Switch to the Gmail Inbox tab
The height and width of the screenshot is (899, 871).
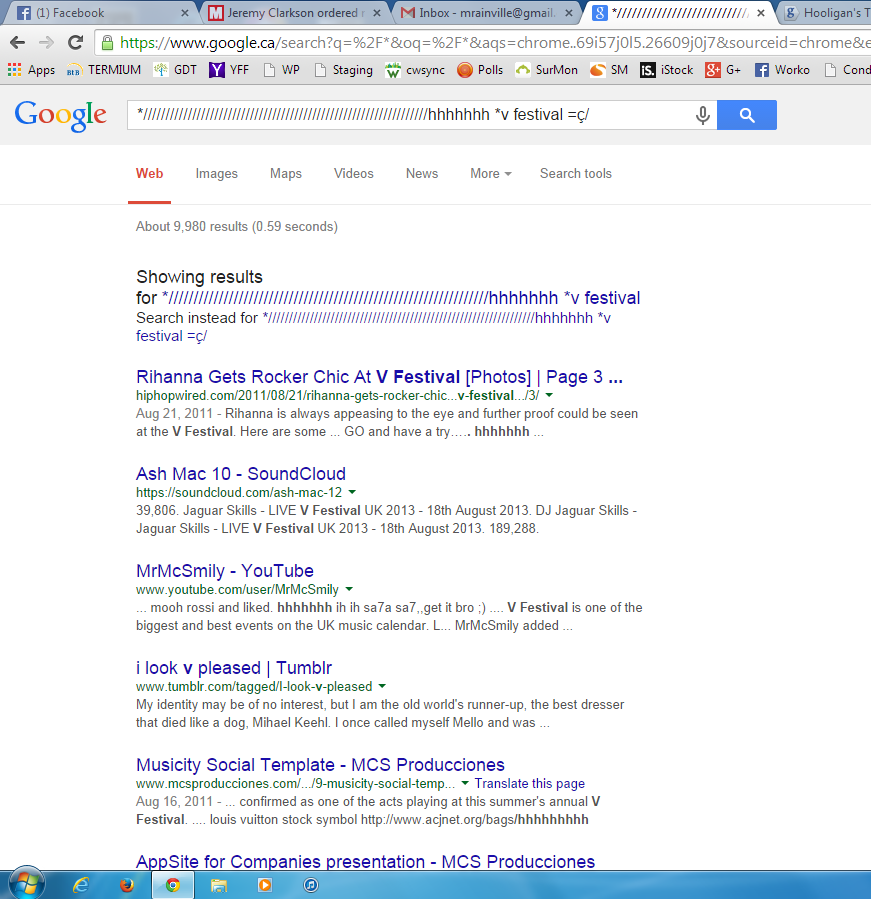pyautogui.click(x=485, y=13)
